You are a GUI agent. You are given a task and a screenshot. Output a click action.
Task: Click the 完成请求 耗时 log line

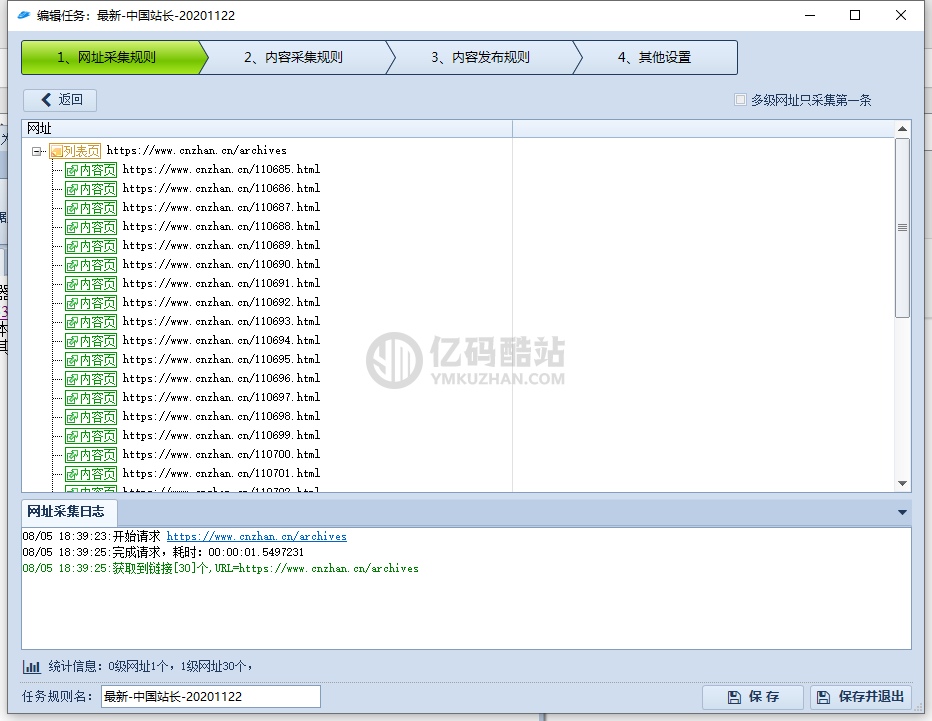coord(163,552)
